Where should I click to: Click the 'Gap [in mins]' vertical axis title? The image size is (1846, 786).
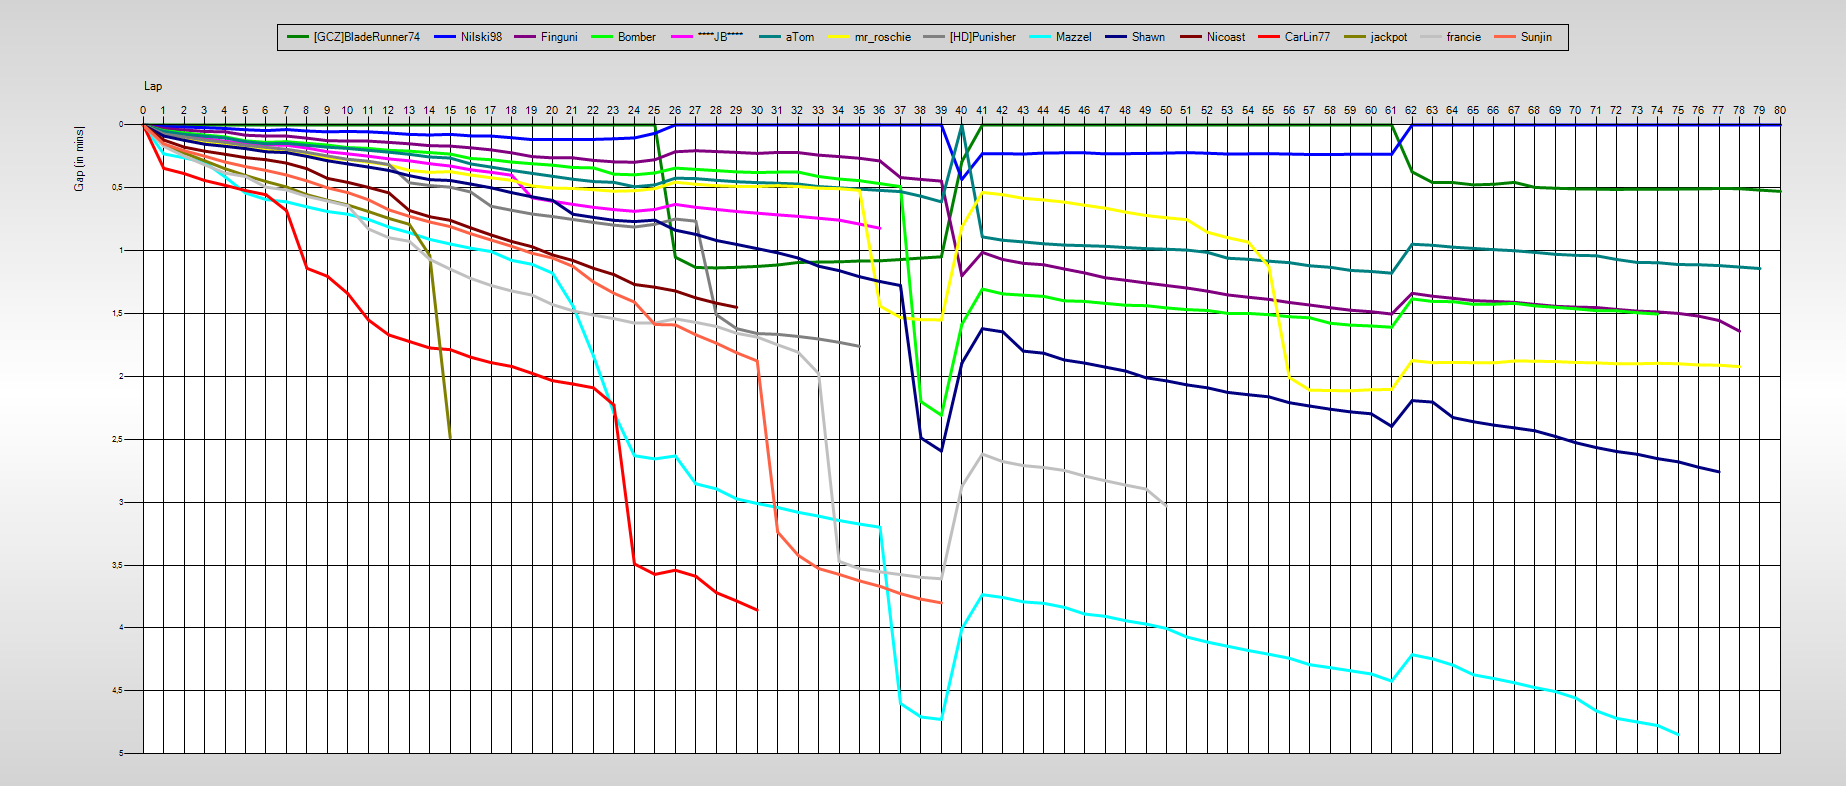tap(79, 159)
